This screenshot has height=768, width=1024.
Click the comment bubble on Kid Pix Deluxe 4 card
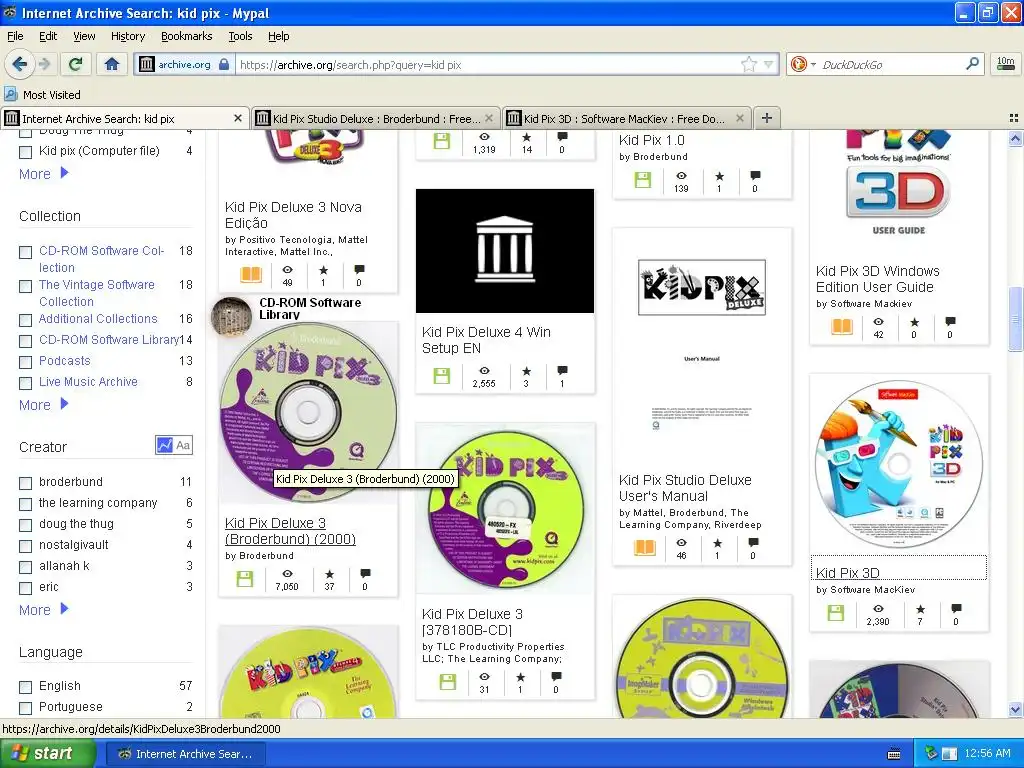562,371
